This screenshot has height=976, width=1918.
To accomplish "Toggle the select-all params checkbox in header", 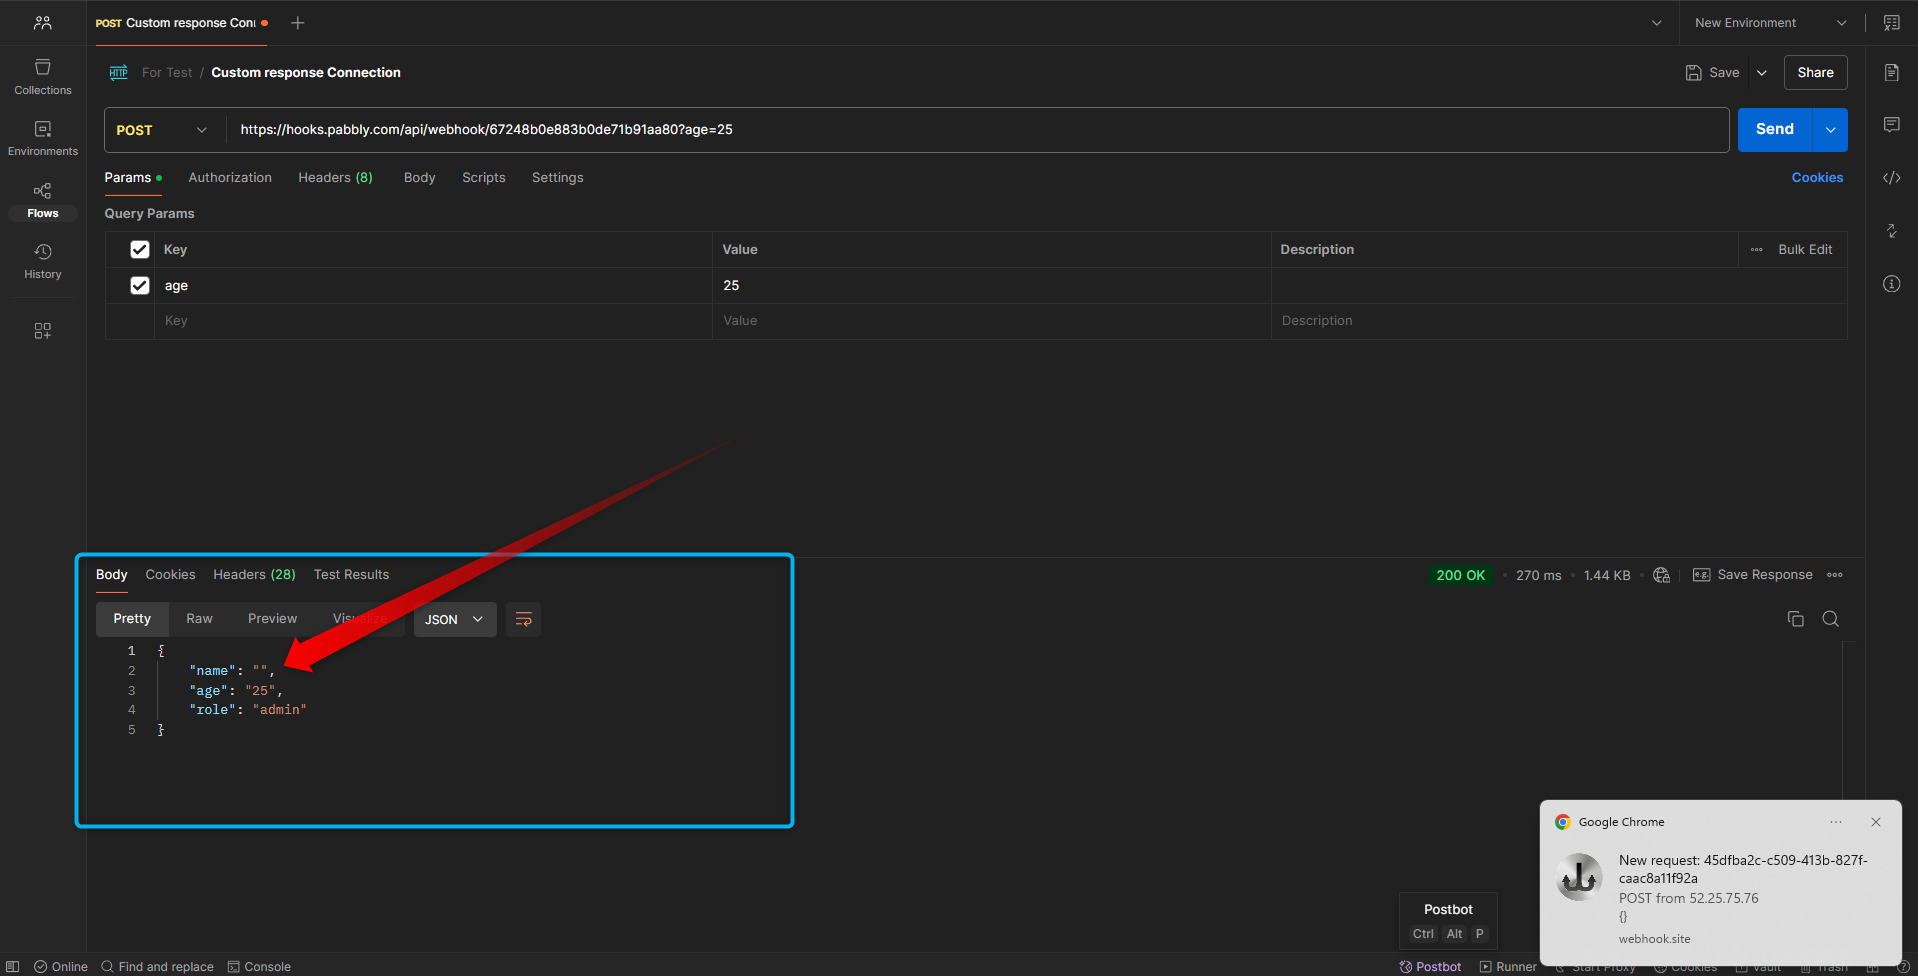I will [x=140, y=250].
